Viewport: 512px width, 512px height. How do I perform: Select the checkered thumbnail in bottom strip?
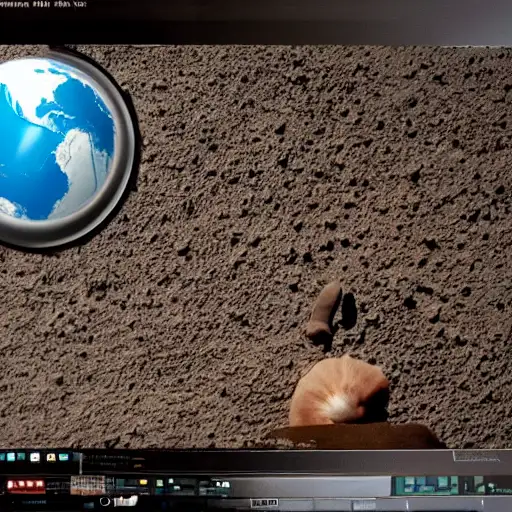[x=88, y=485]
